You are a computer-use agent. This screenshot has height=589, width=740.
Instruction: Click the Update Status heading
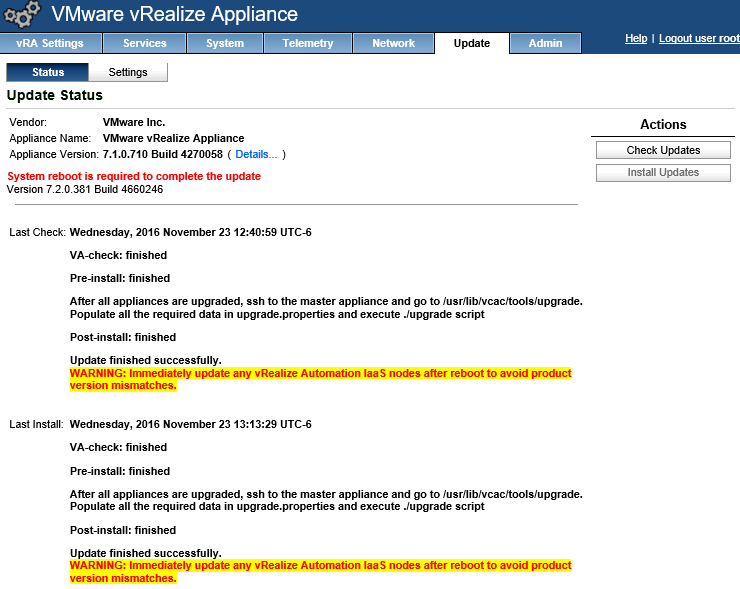coord(55,95)
